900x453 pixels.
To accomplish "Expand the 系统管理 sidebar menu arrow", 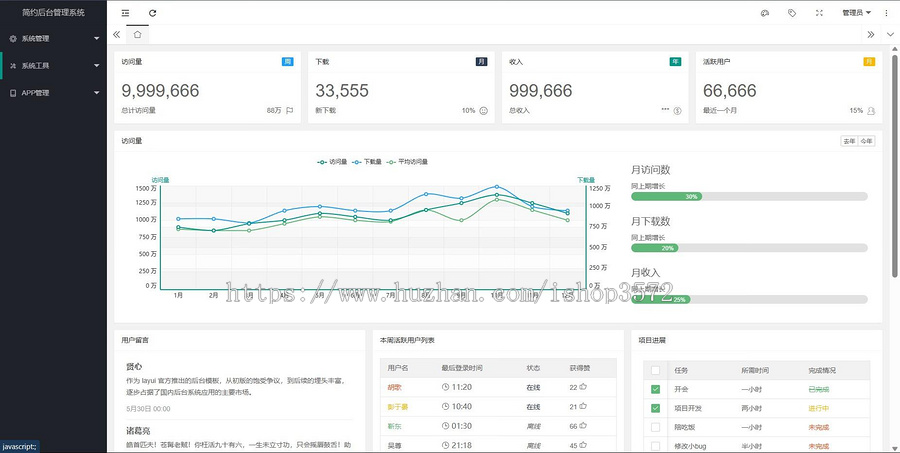I will pos(96,38).
